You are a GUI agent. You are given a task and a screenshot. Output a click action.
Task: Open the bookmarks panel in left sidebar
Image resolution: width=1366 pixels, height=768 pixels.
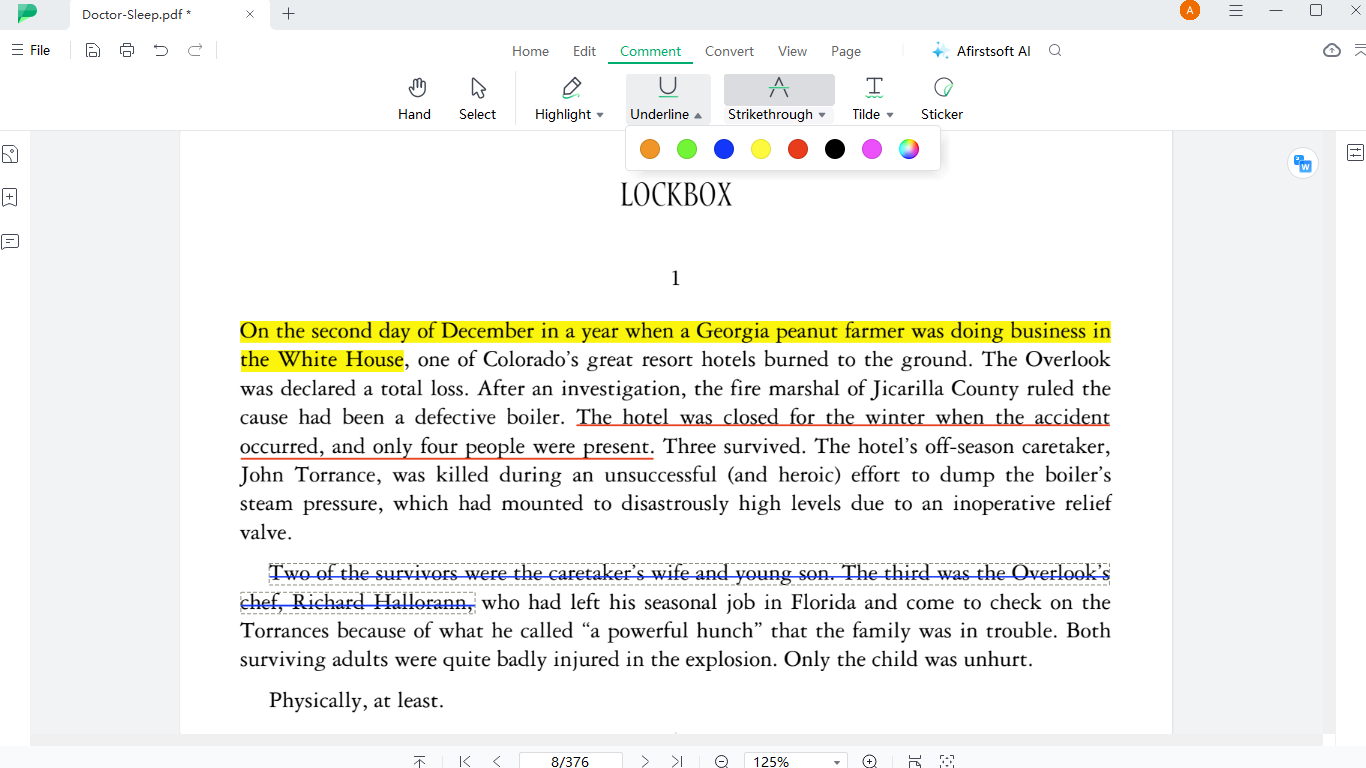click(10, 198)
